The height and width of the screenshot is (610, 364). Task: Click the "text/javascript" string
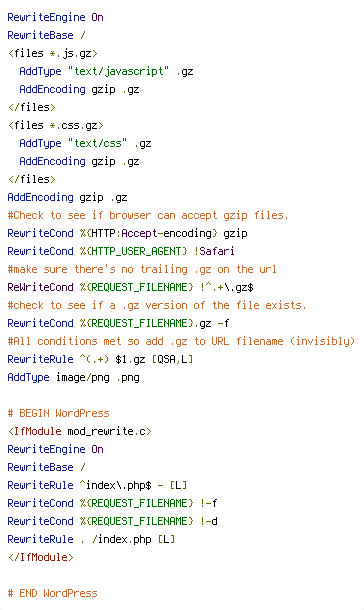coord(118,71)
